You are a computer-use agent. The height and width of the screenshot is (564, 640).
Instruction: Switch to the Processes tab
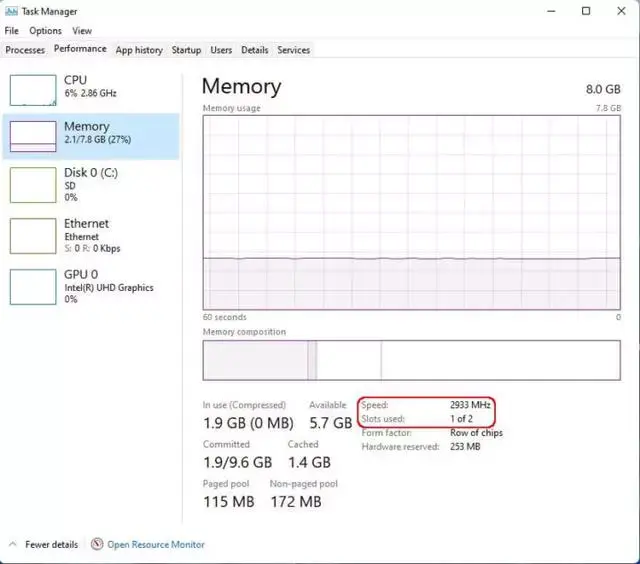(x=25, y=50)
